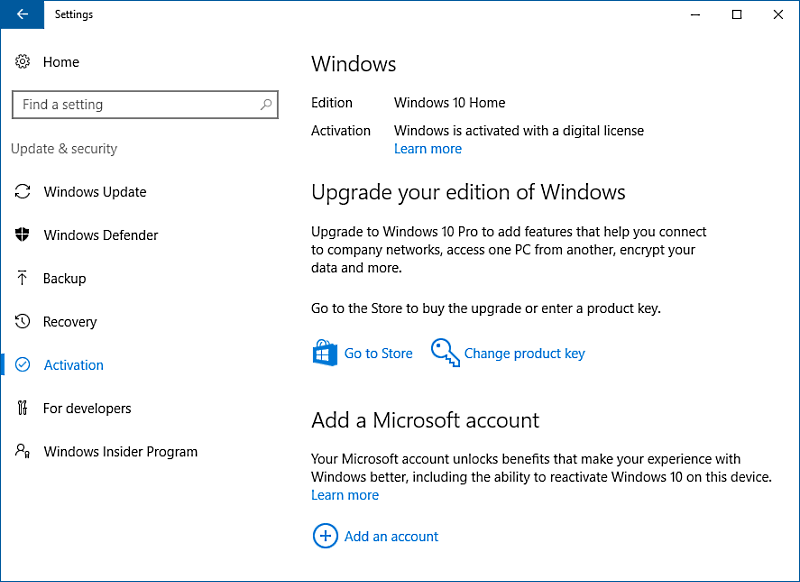Image resolution: width=800 pixels, height=582 pixels.
Task: Click the Backup upload arrow icon
Action: pyautogui.click(x=22, y=278)
